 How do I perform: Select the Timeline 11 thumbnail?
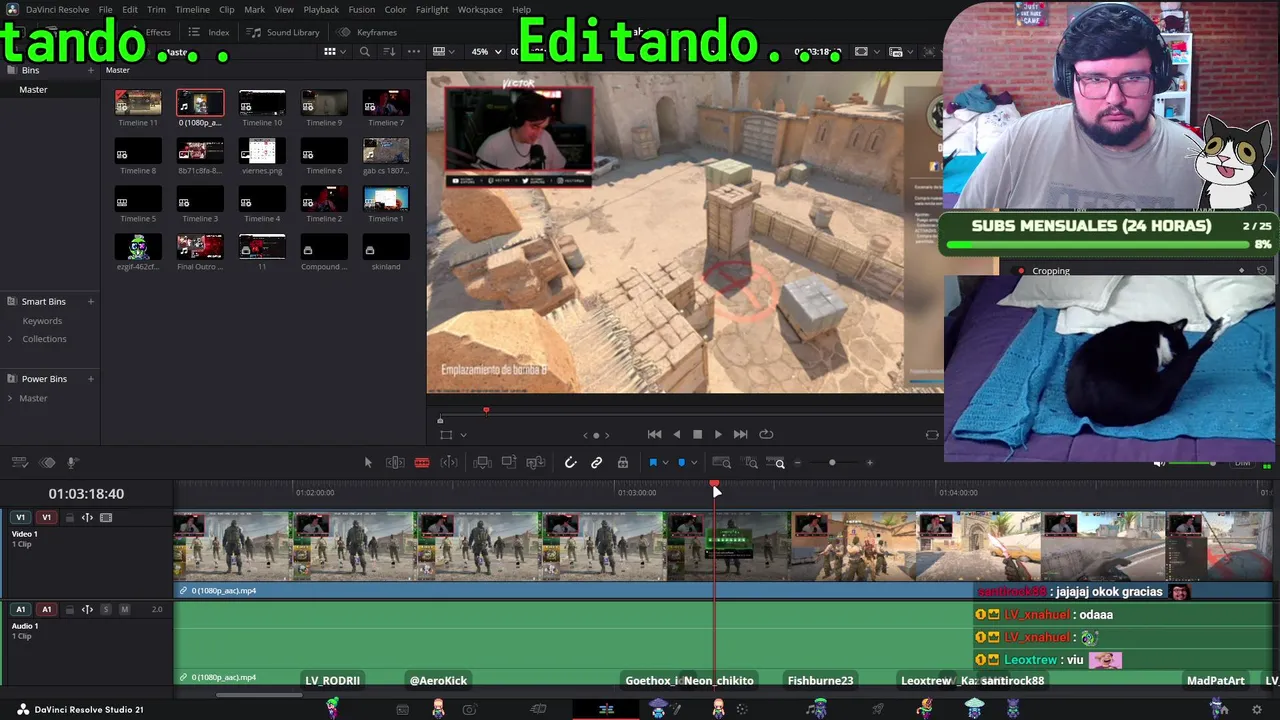click(138, 103)
